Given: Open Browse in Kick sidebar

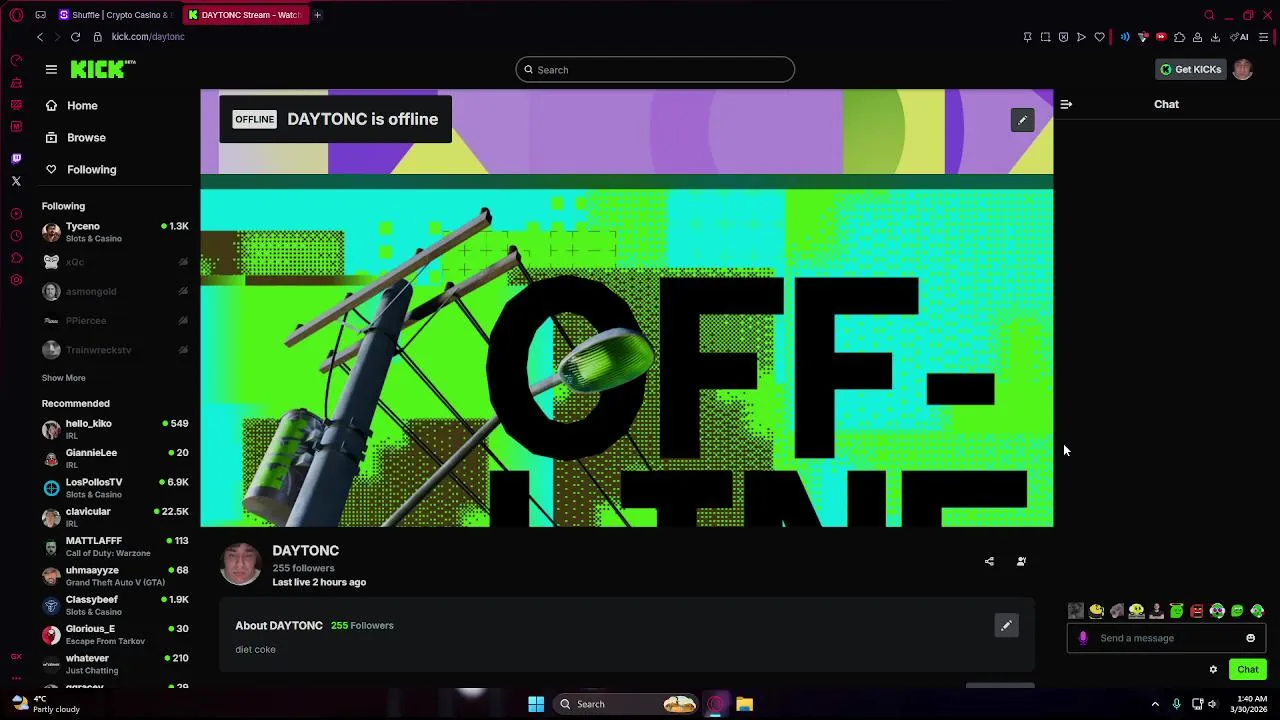Looking at the screenshot, I should 74,137.
